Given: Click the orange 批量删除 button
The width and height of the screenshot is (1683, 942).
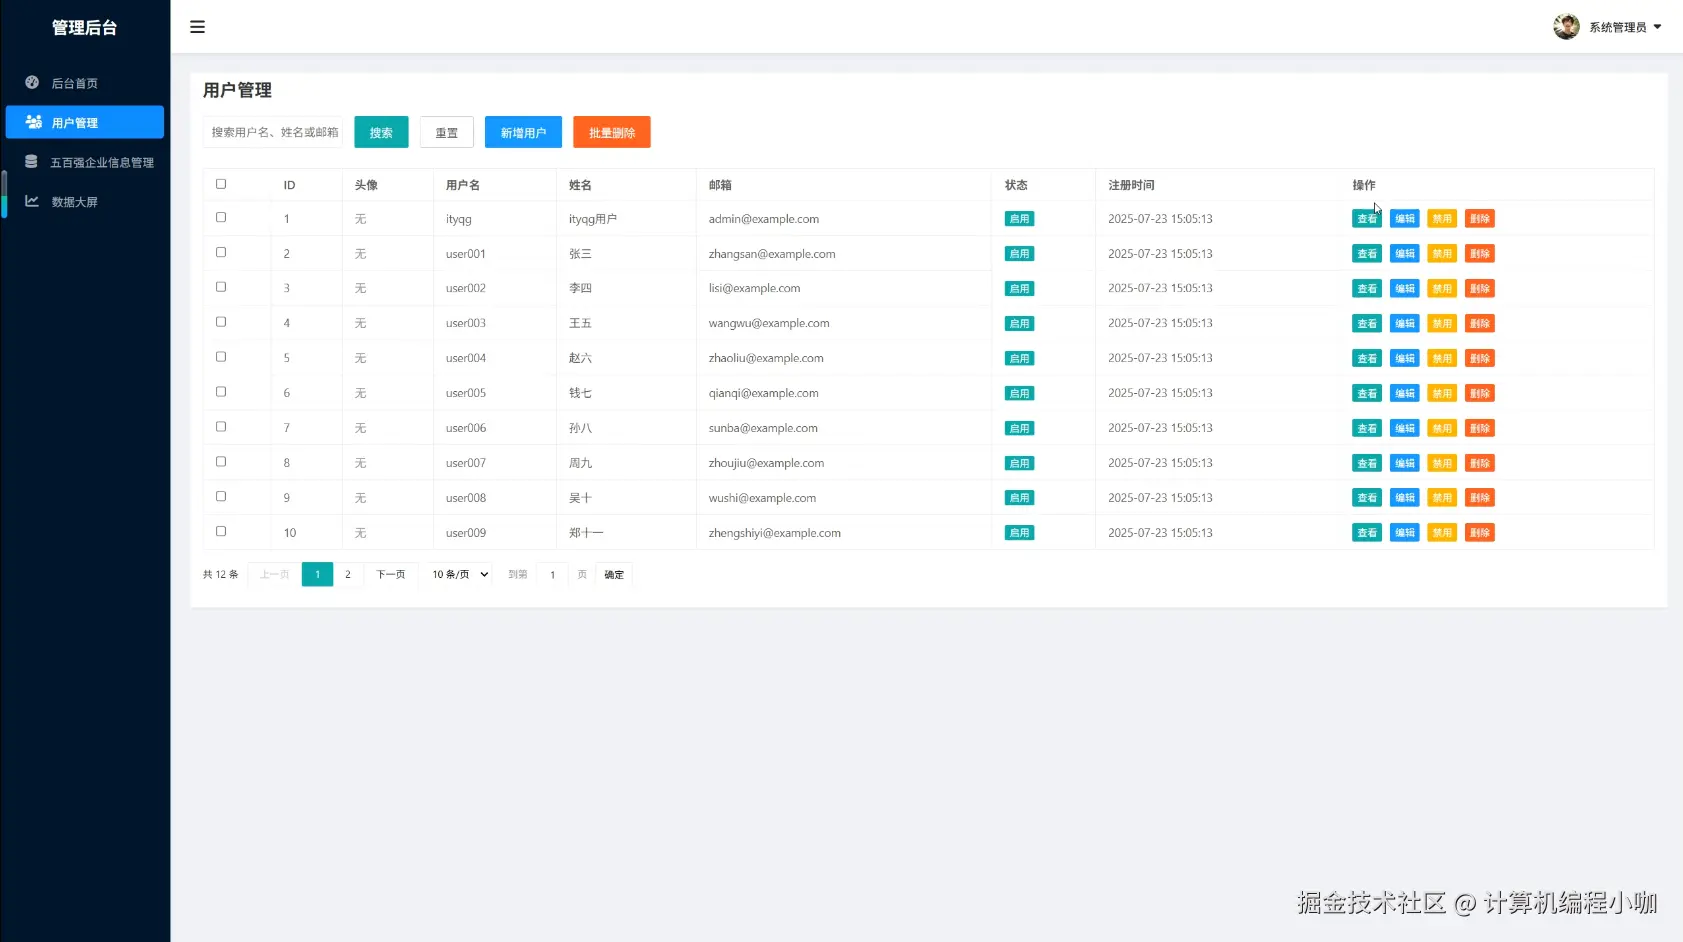Looking at the screenshot, I should tap(612, 132).
